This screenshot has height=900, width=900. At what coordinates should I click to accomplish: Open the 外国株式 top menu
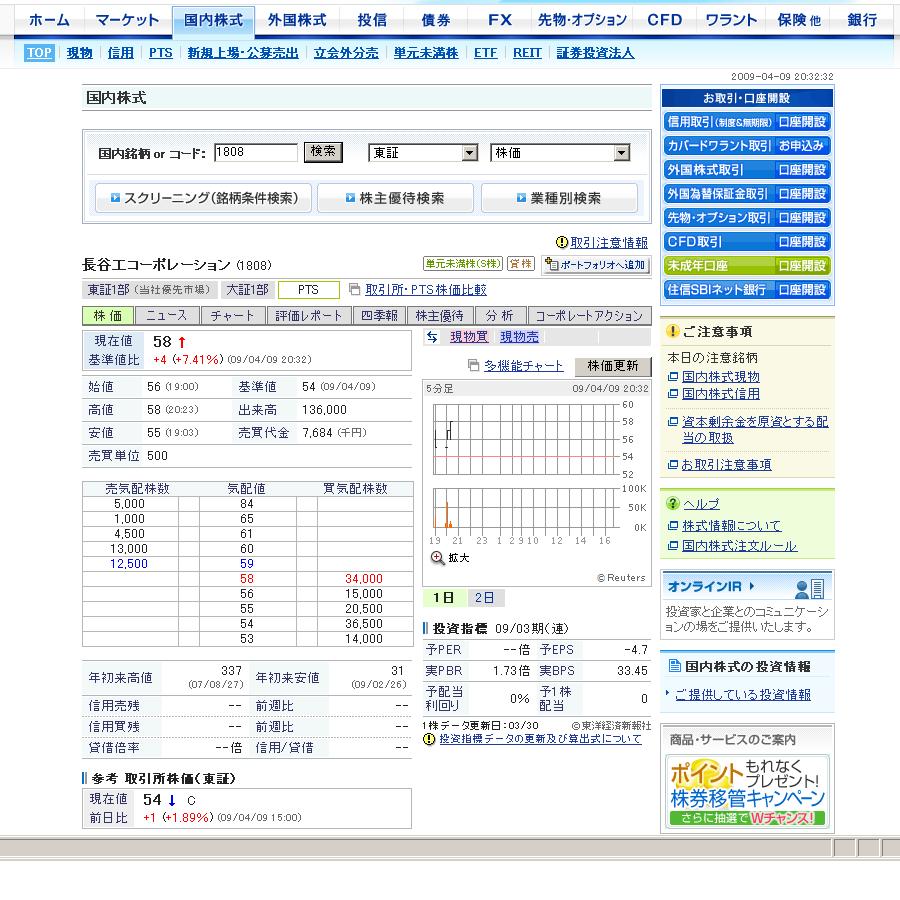[x=297, y=20]
